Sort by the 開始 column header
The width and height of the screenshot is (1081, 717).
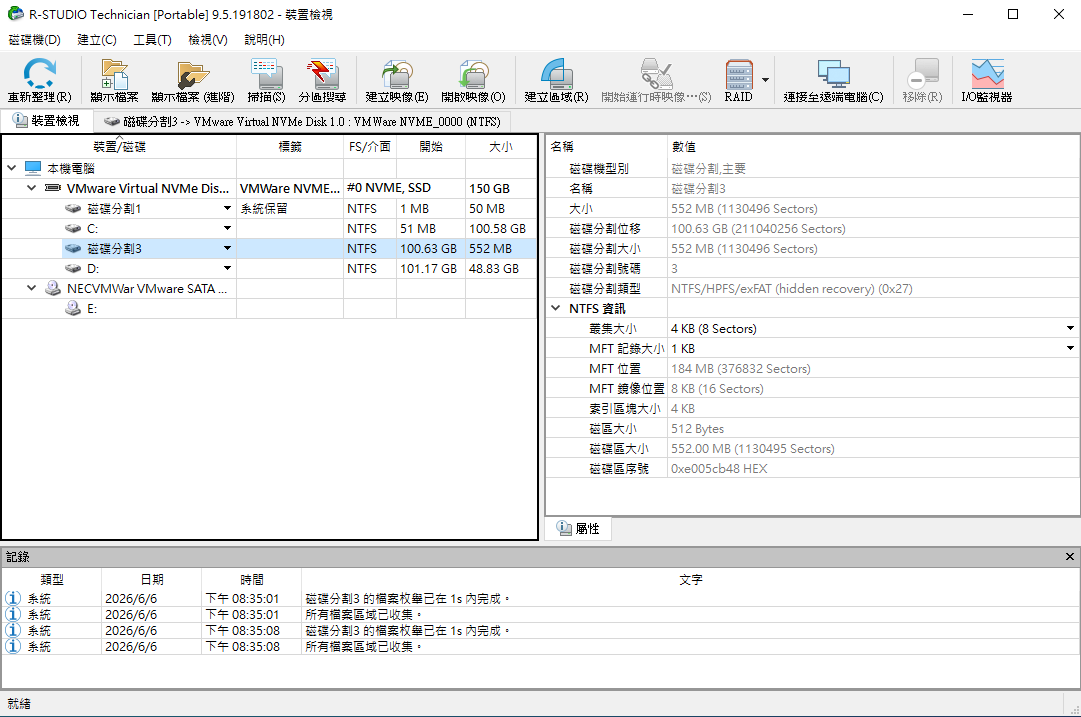click(431, 147)
